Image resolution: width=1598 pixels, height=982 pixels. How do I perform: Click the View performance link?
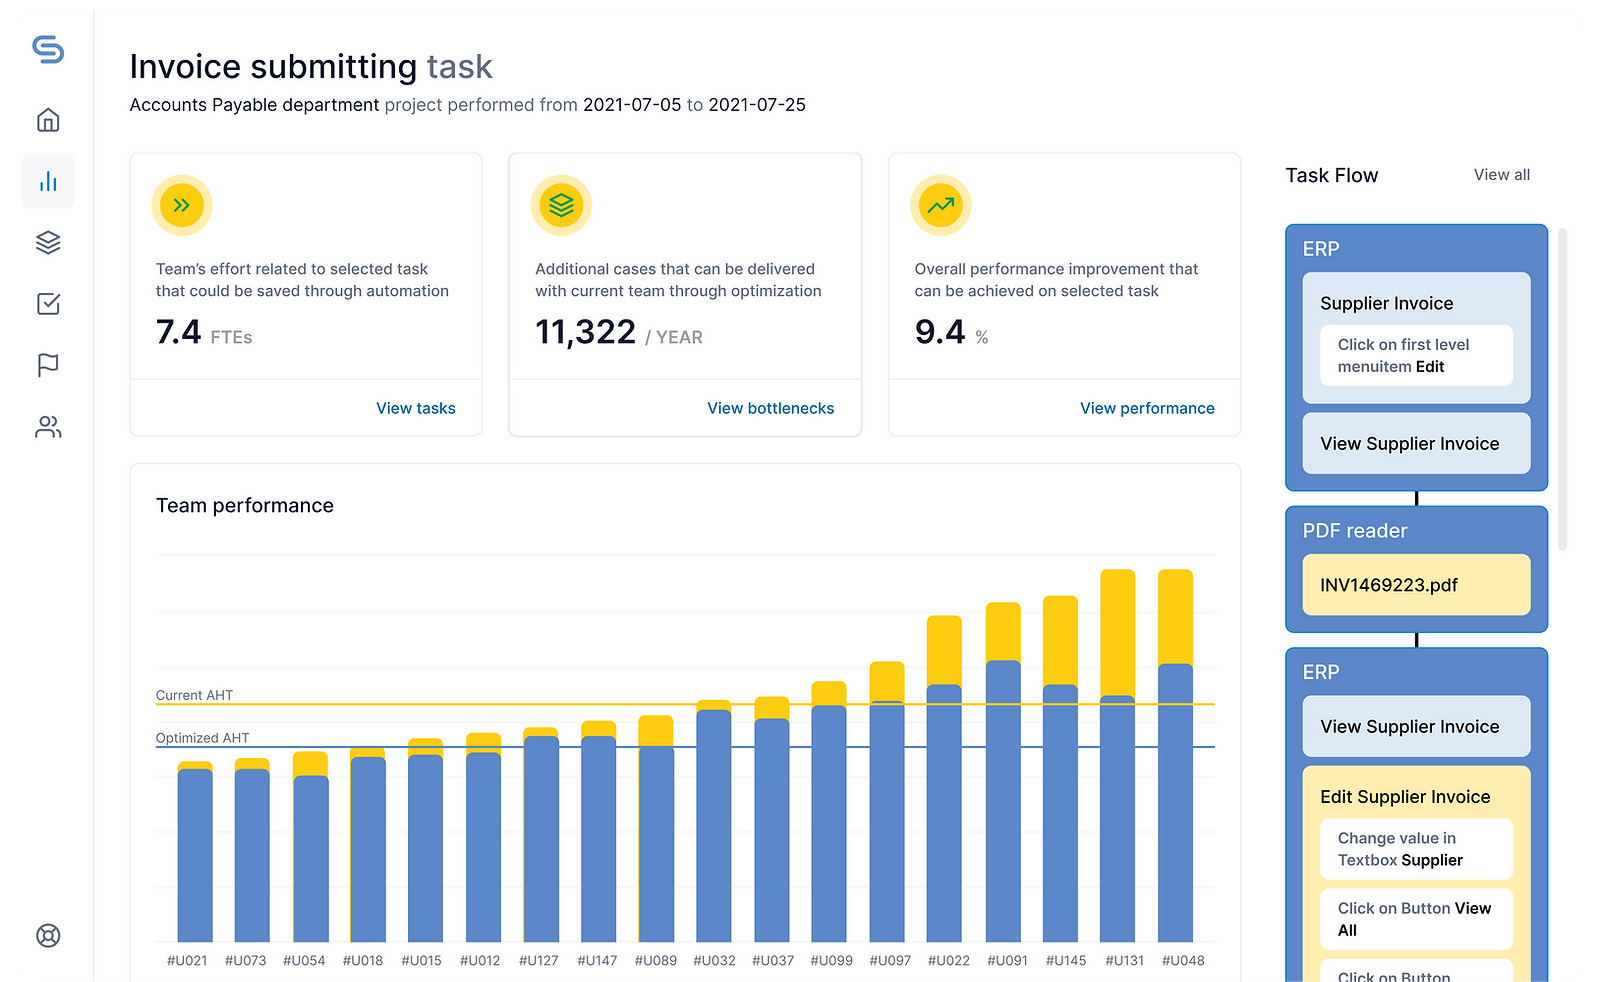click(1147, 408)
